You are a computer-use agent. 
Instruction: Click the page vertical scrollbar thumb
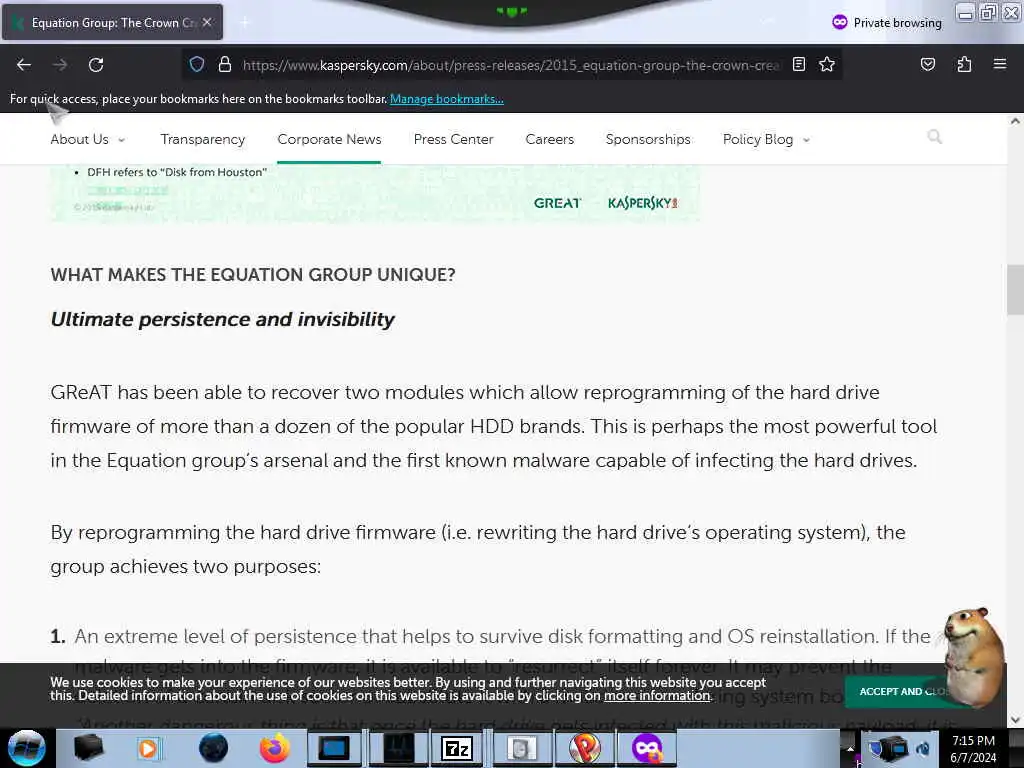point(1015,290)
